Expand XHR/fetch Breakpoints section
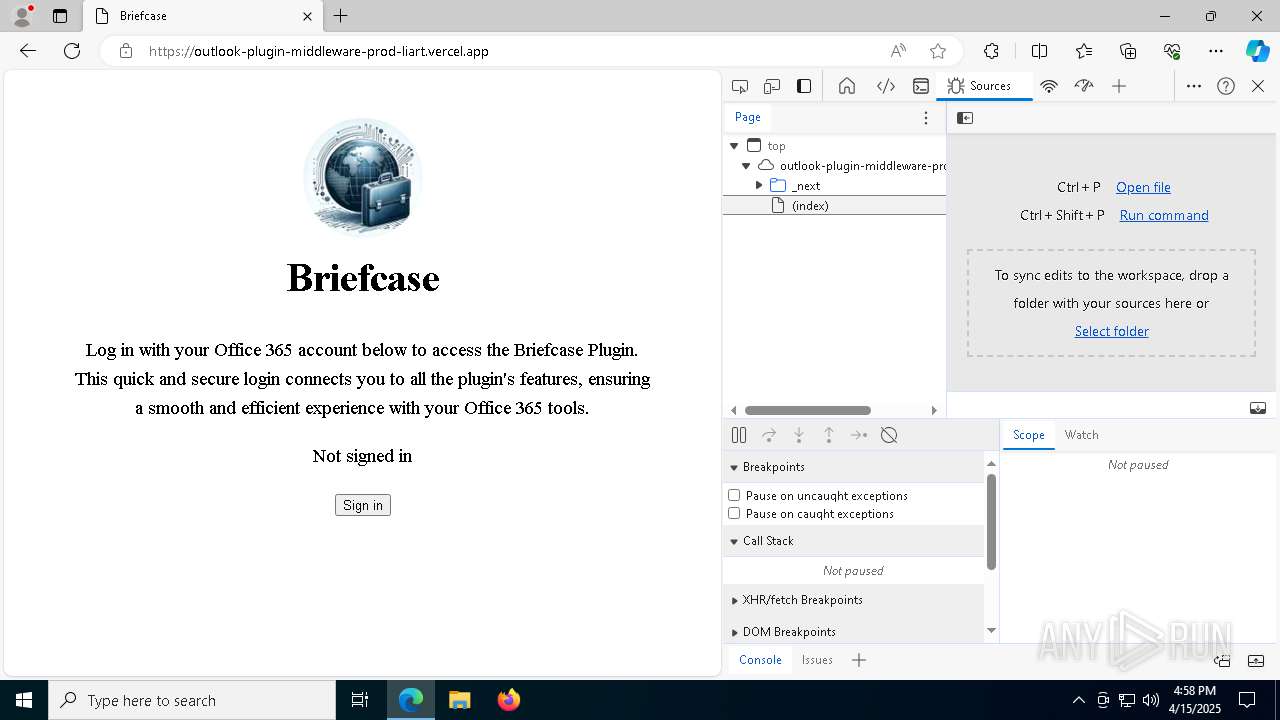This screenshot has height=720, width=1280. point(735,600)
